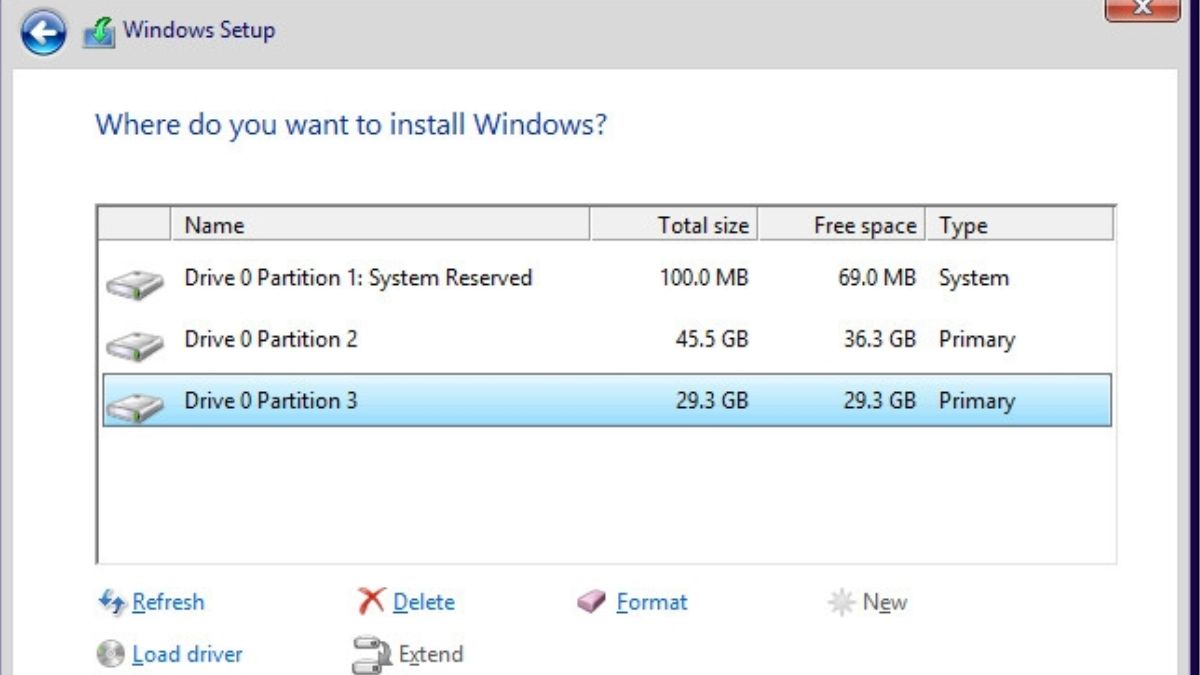
Task: Sort by the Name column header
Action: 380,225
